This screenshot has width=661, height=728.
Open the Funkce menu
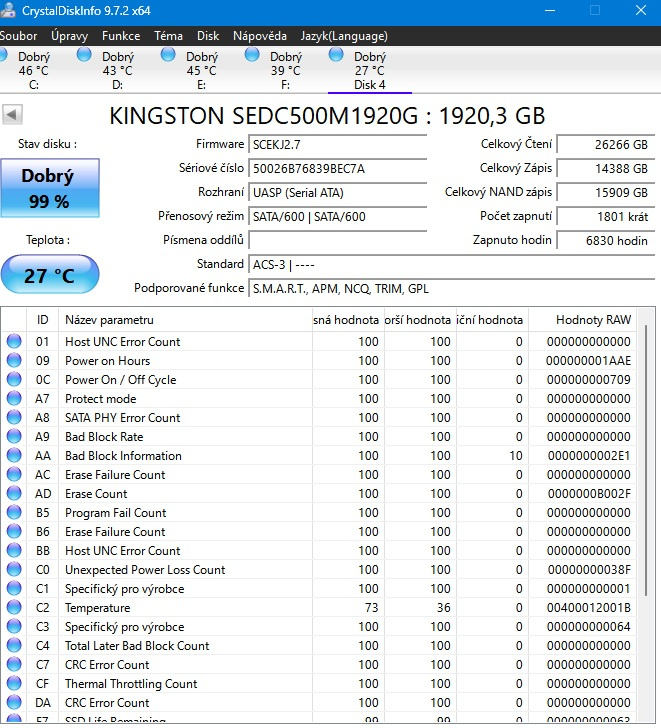(121, 36)
